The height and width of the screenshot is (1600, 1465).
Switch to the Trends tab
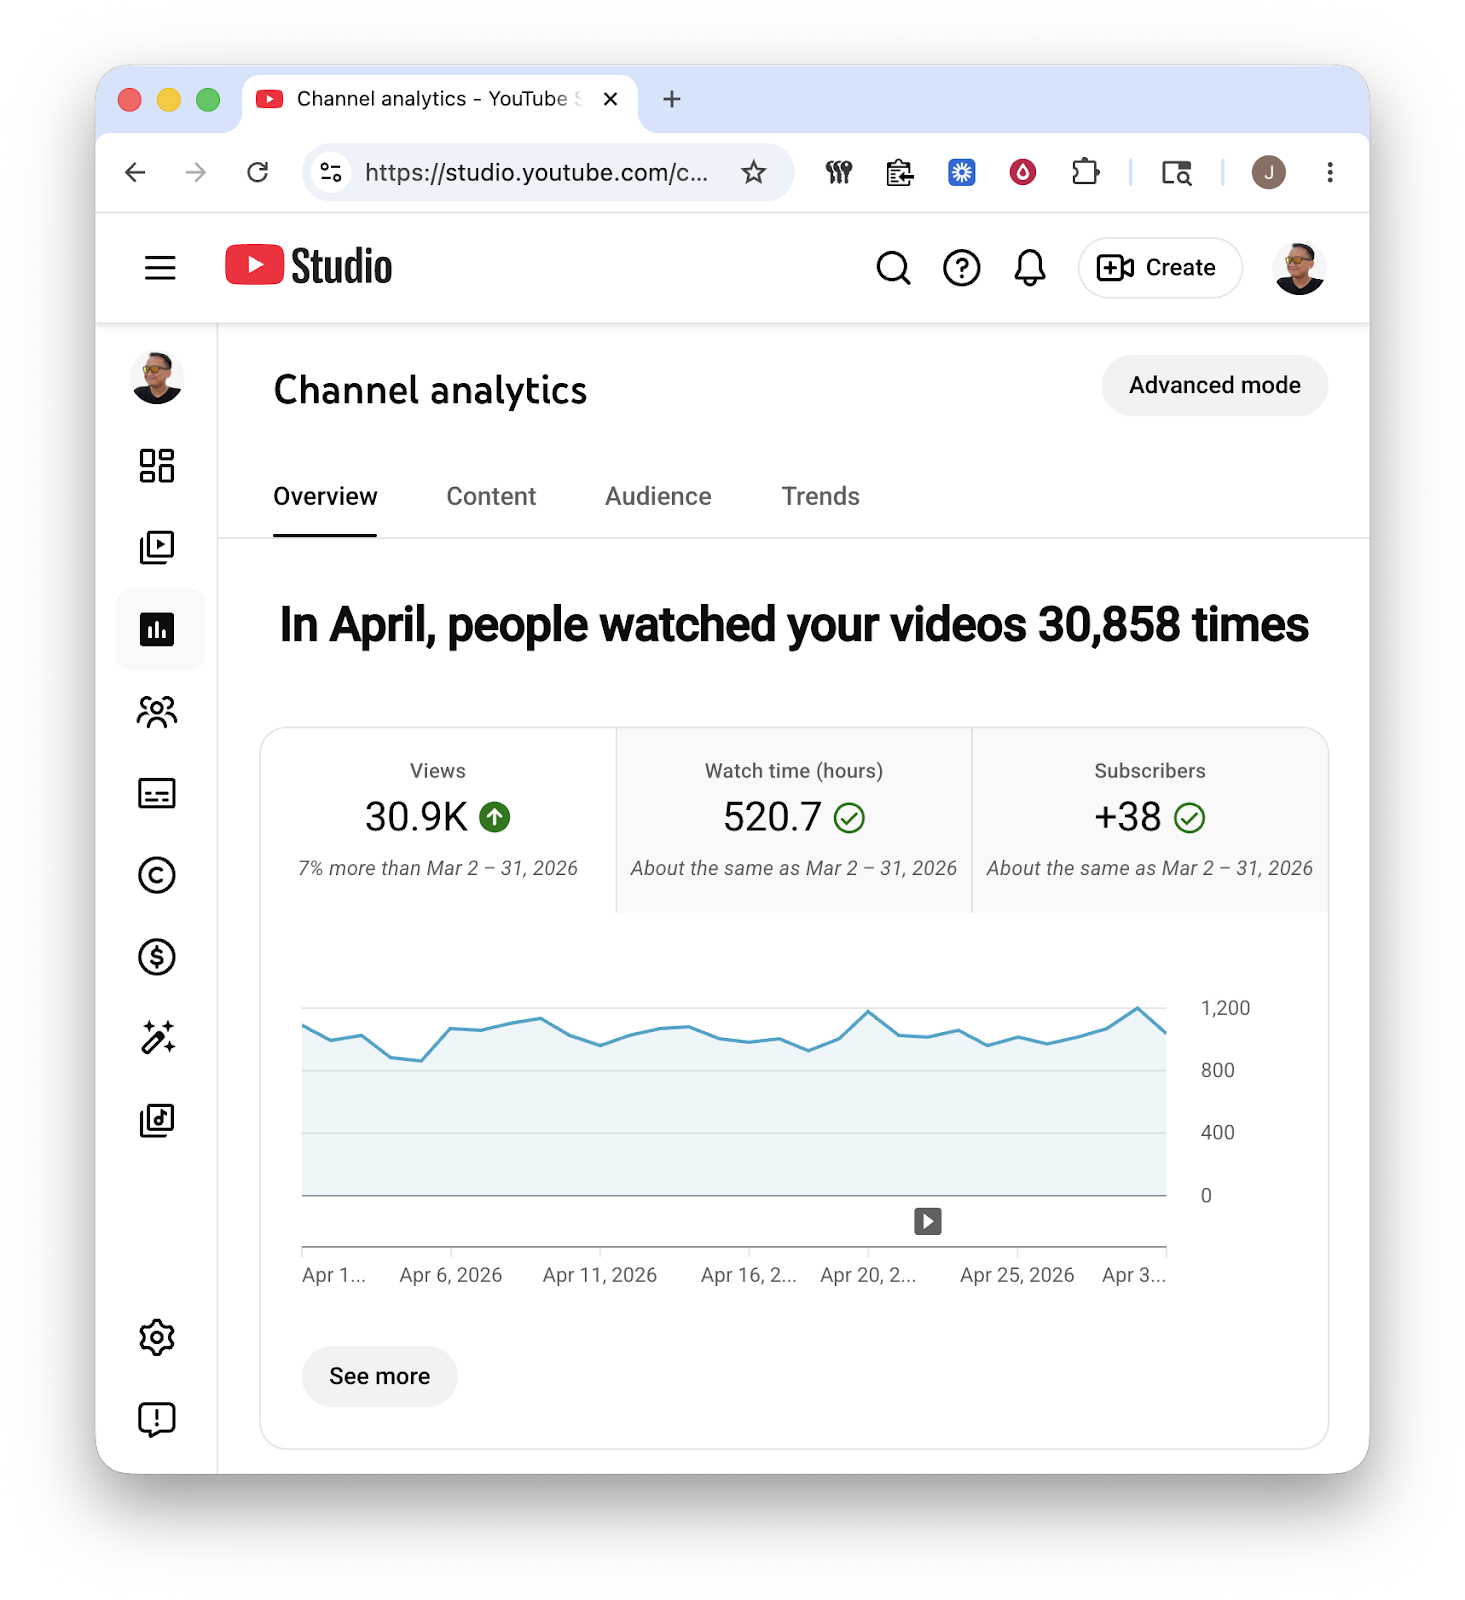click(x=820, y=496)
